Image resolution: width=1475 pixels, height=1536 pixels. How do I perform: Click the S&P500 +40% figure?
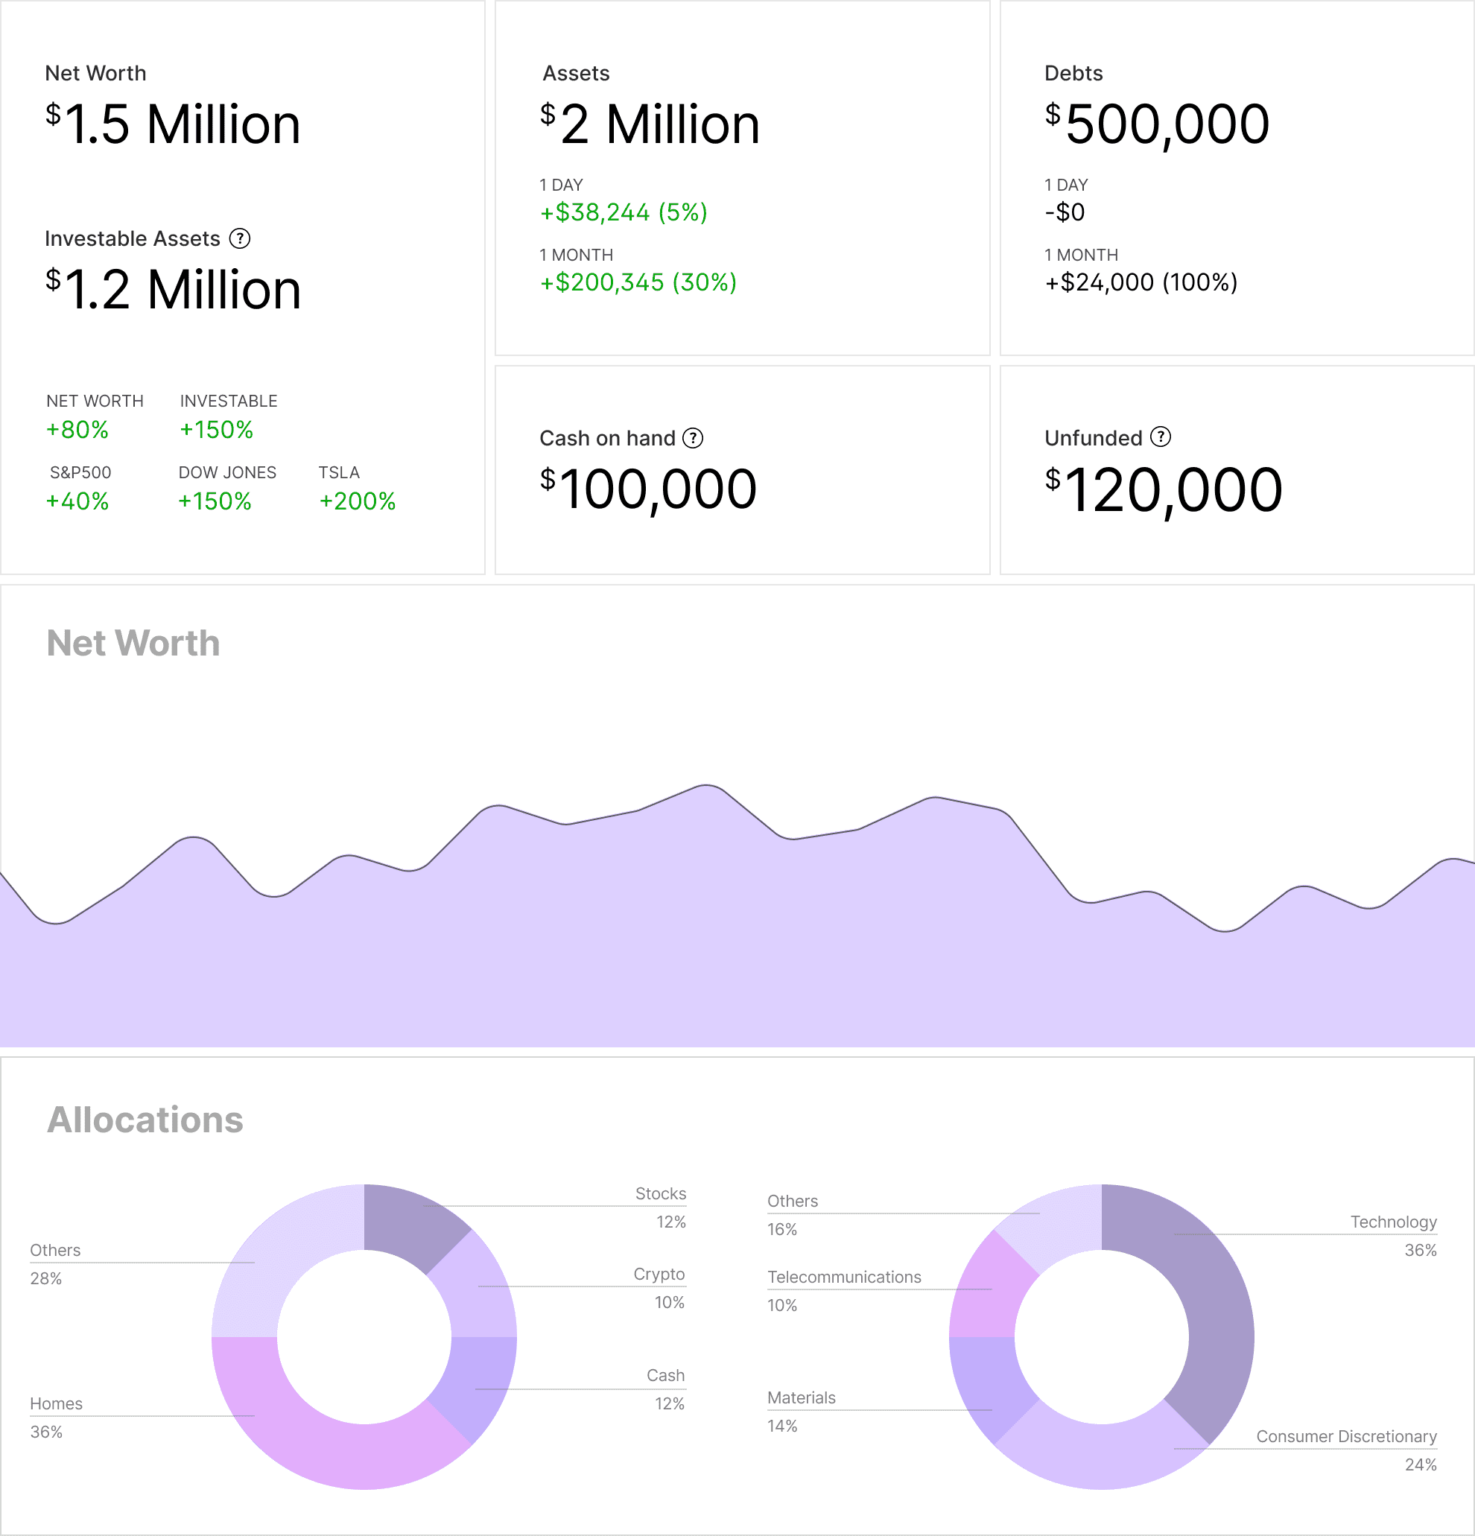click(76, 501)
